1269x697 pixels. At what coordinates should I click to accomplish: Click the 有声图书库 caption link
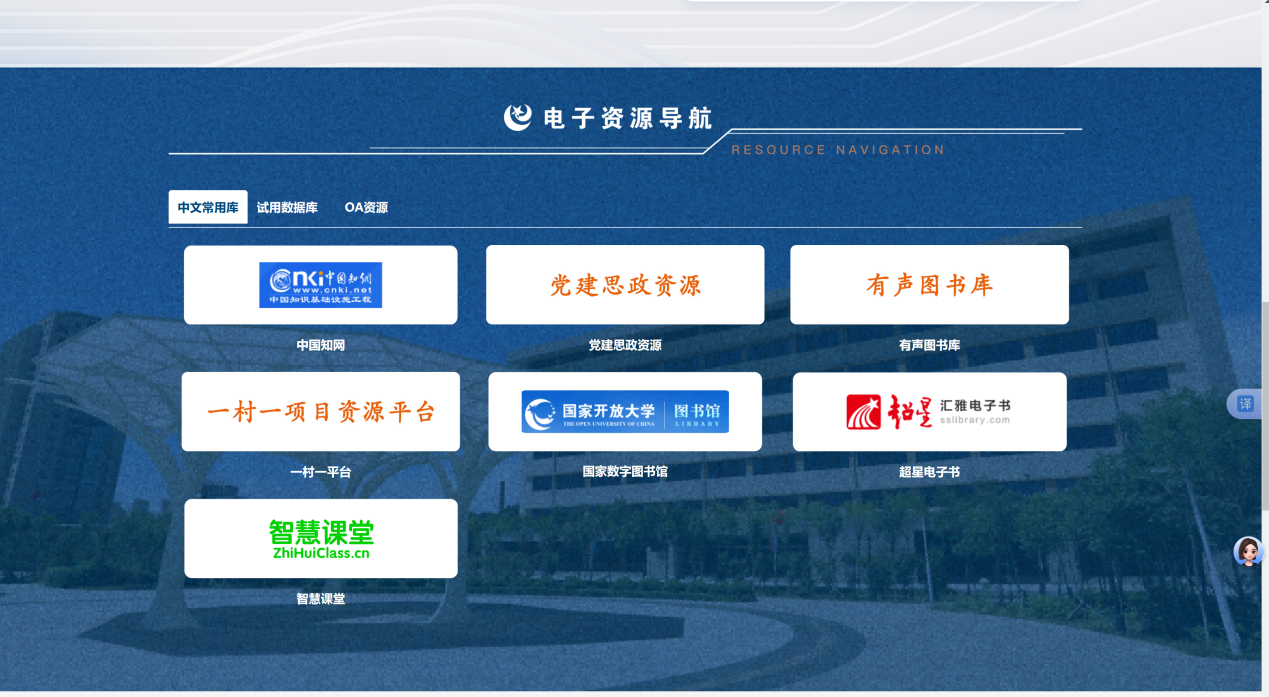click(x=929, y=345)
